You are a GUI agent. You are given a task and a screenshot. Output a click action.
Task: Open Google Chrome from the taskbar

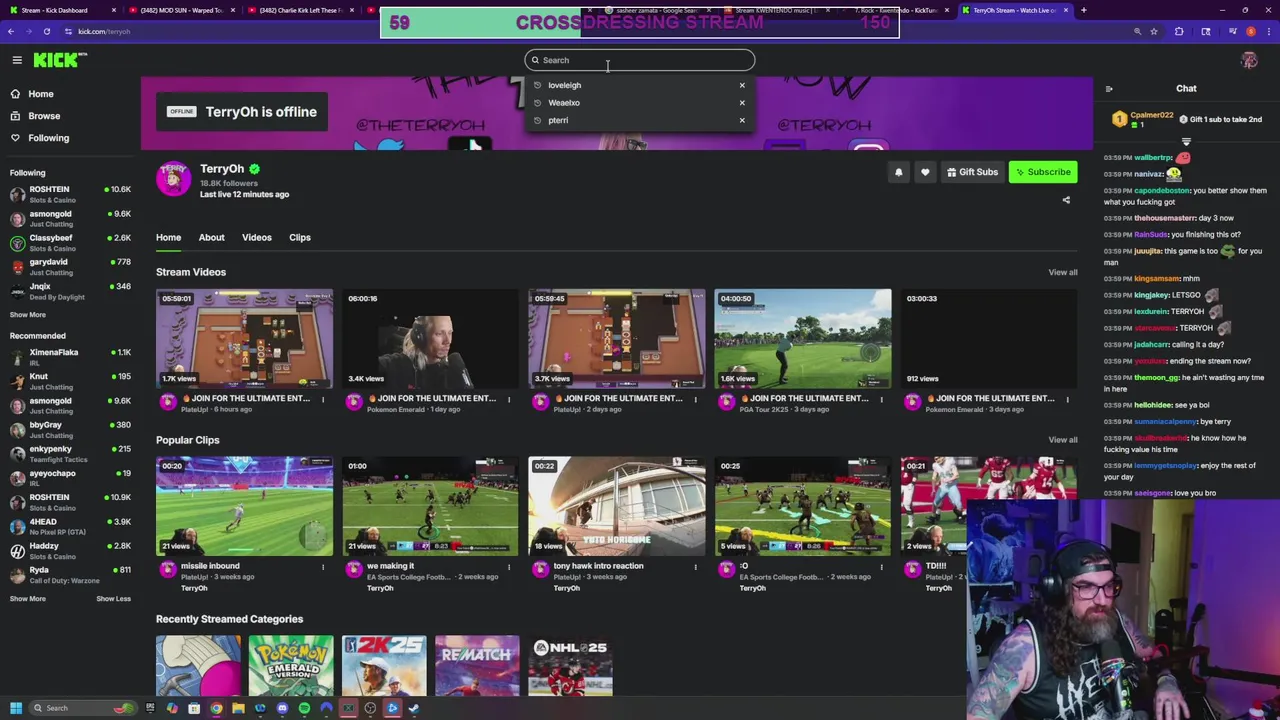[216, 708]
